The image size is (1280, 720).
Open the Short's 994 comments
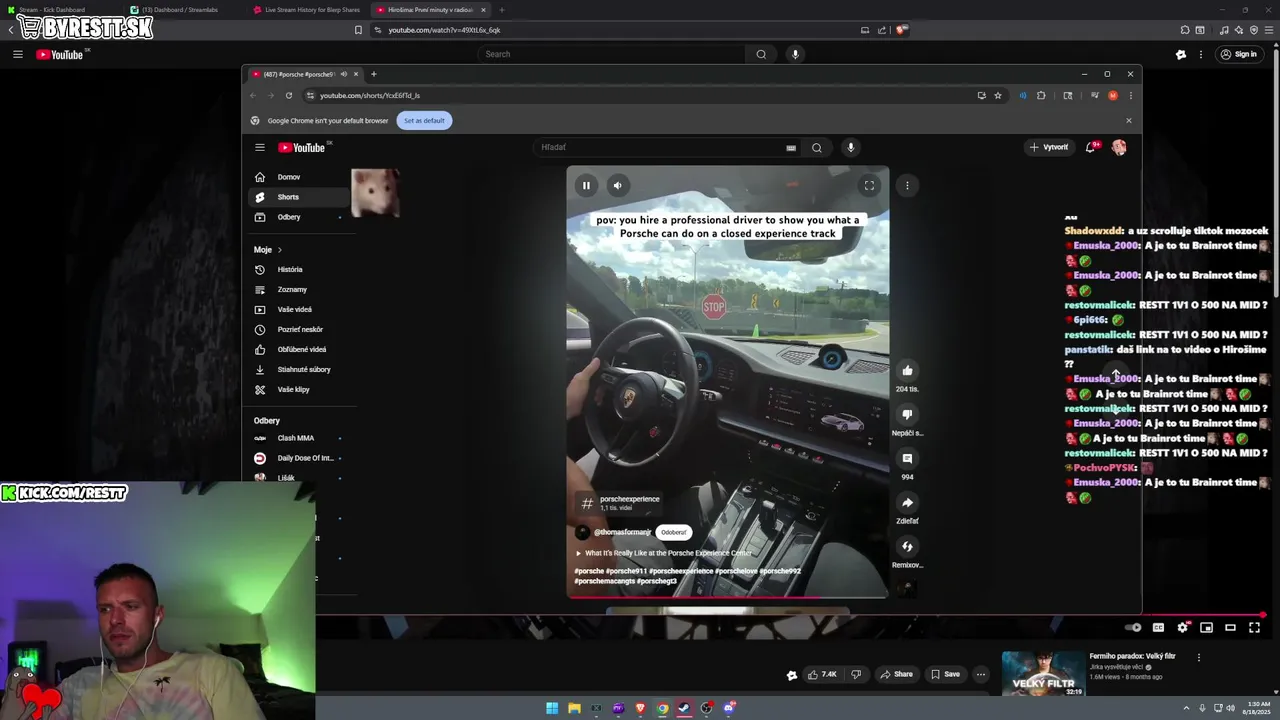(x=907, y=458)
